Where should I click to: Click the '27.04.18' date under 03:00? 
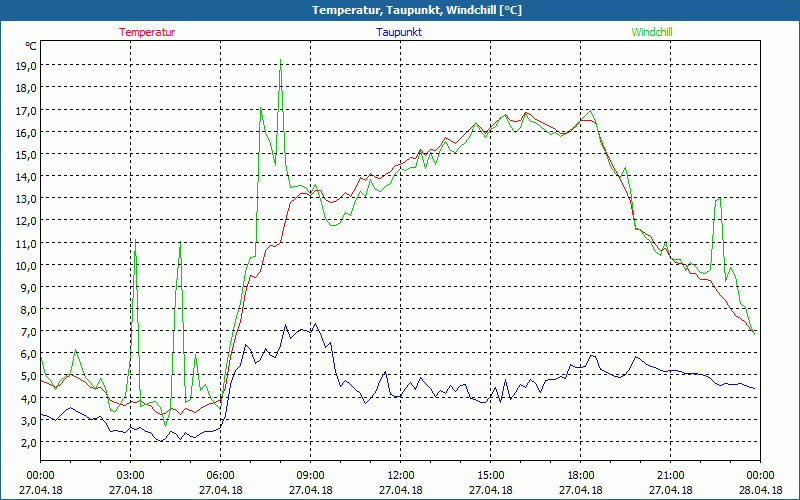[131, 490]
